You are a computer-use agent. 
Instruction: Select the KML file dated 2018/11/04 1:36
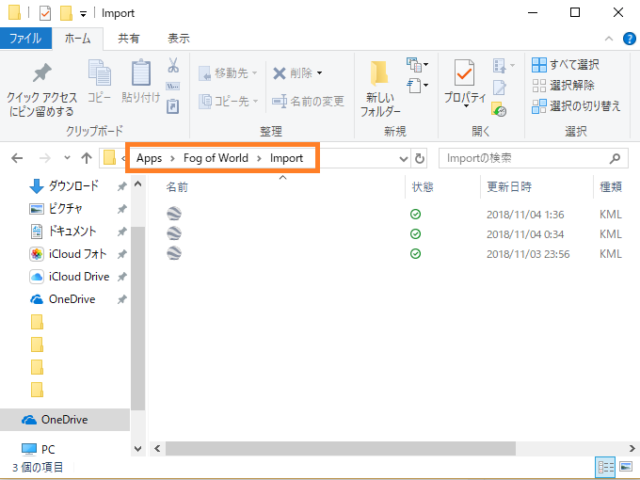[x=174, y=214]
